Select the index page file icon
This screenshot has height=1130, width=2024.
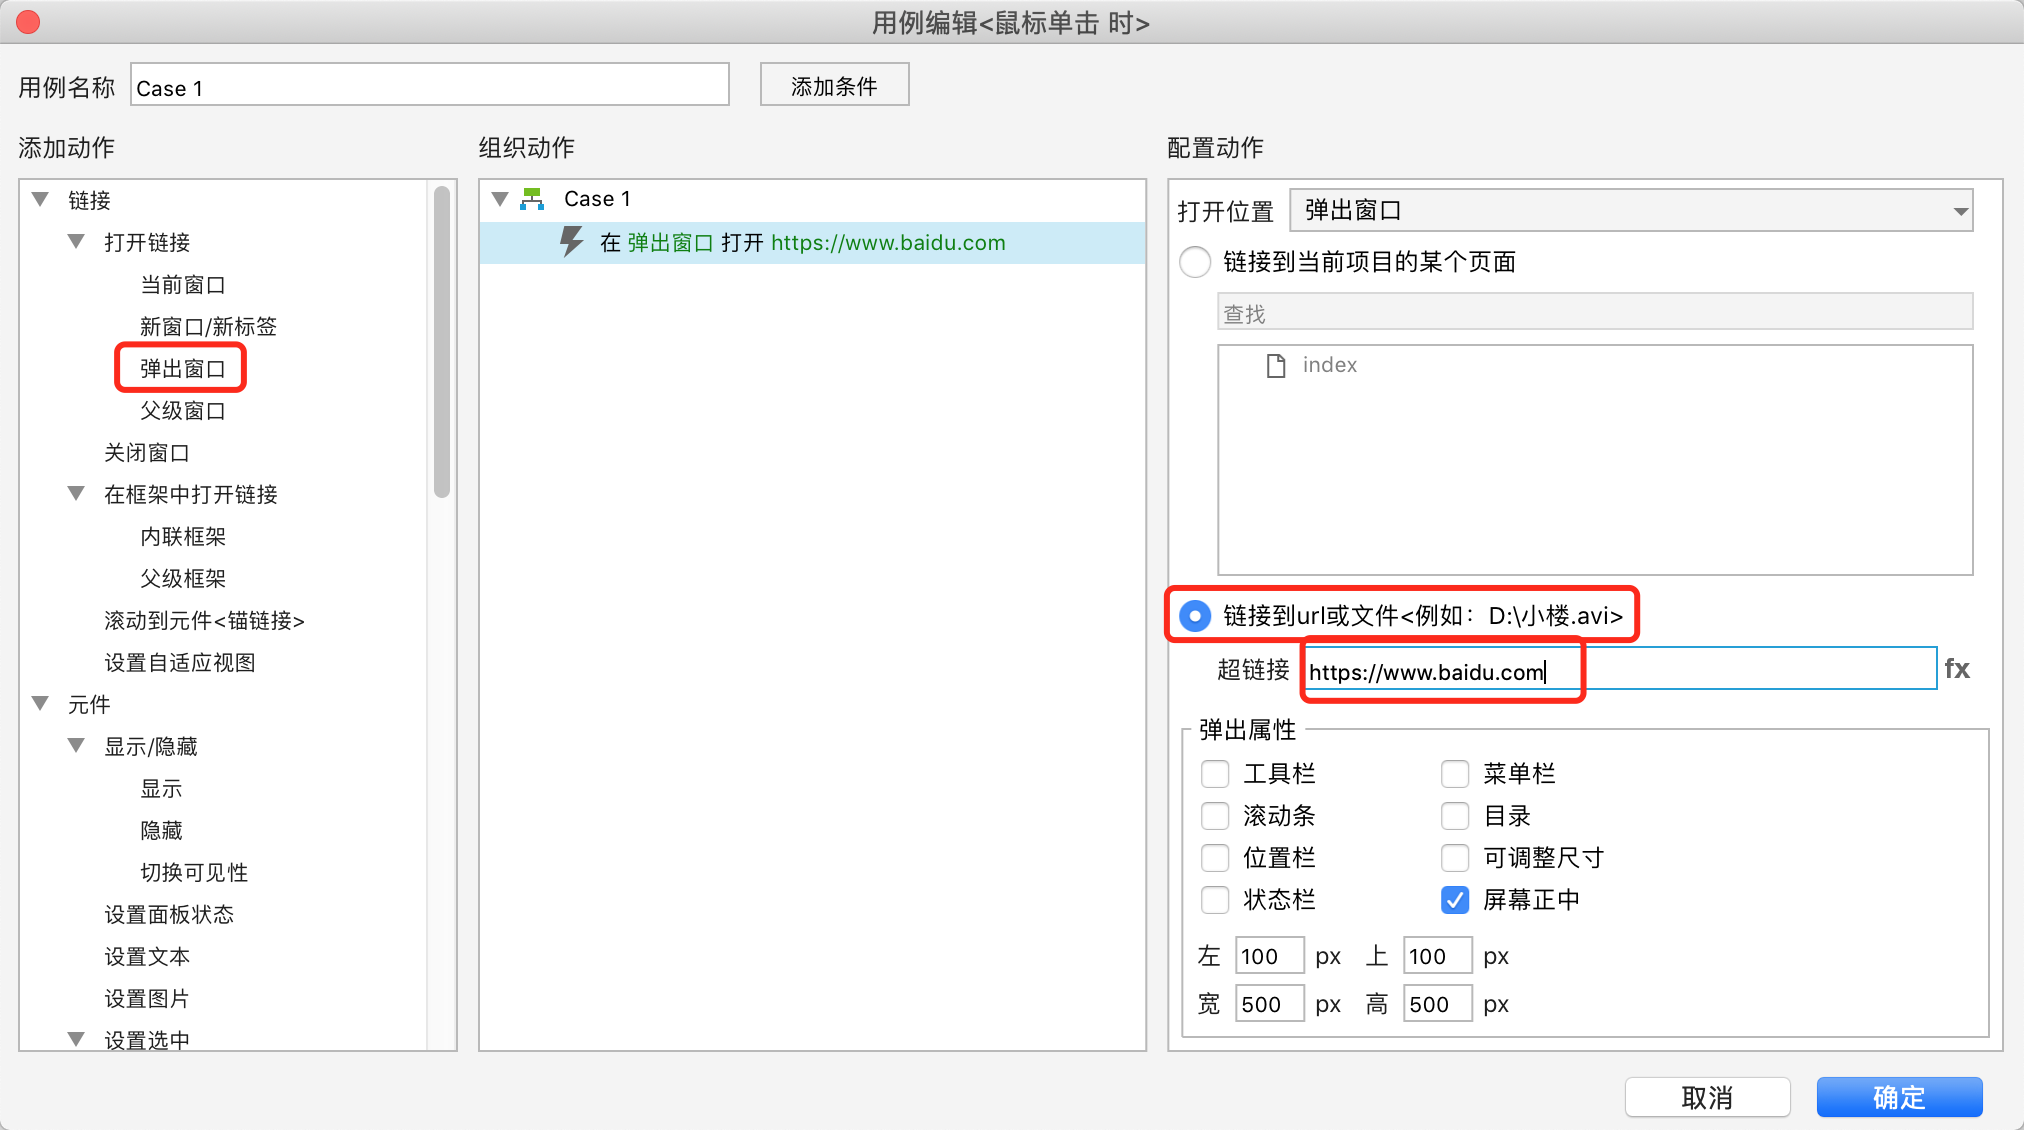1276,365
